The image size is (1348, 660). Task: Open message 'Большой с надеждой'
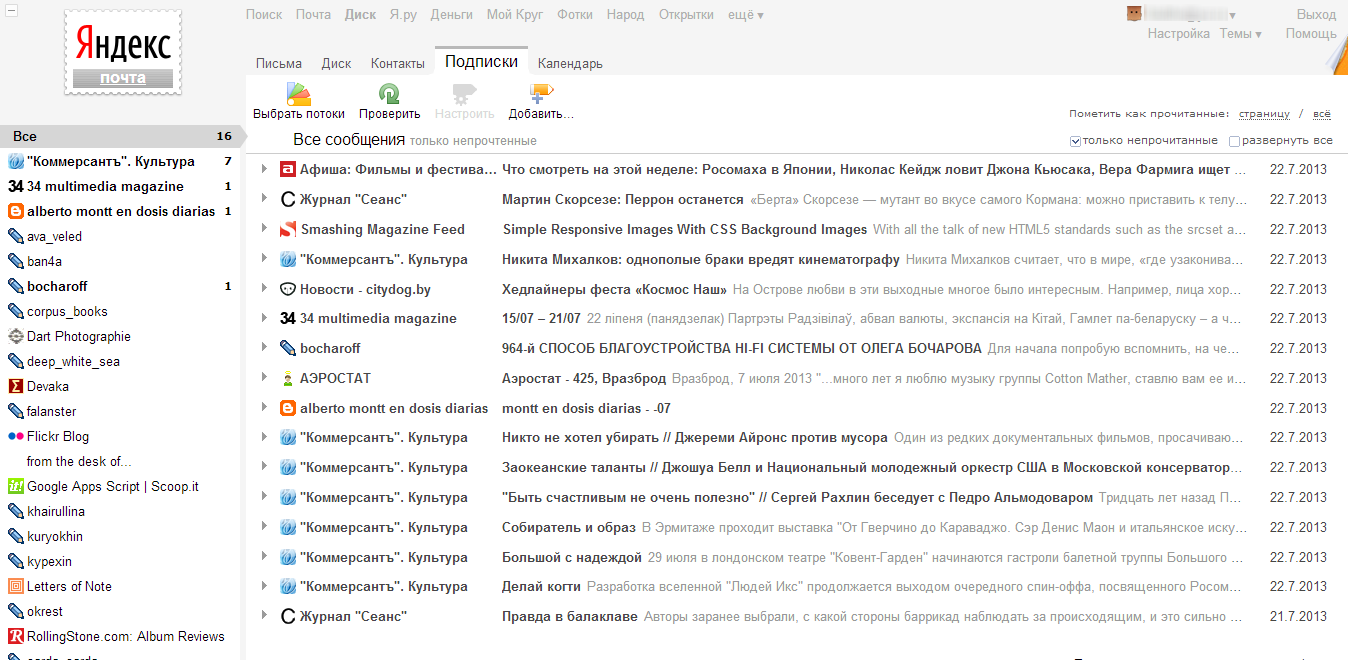[572, 557]
